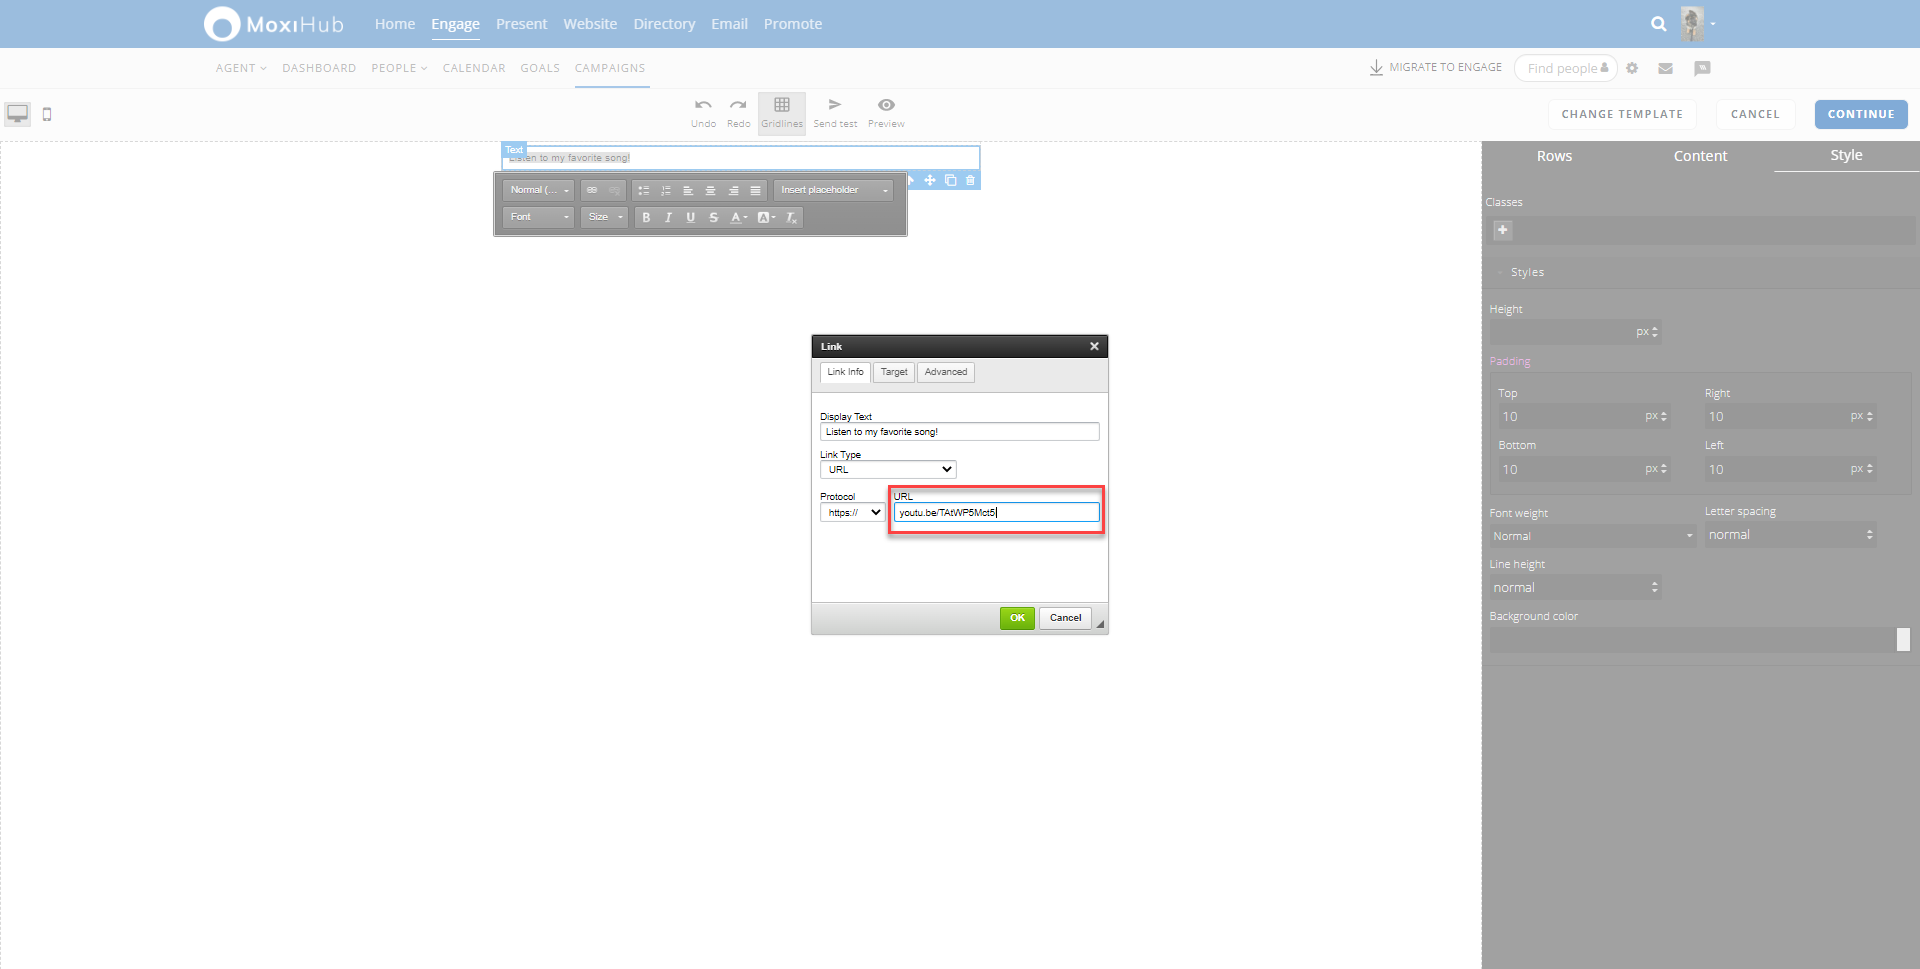Duplicate the text block

pos(951,180)
